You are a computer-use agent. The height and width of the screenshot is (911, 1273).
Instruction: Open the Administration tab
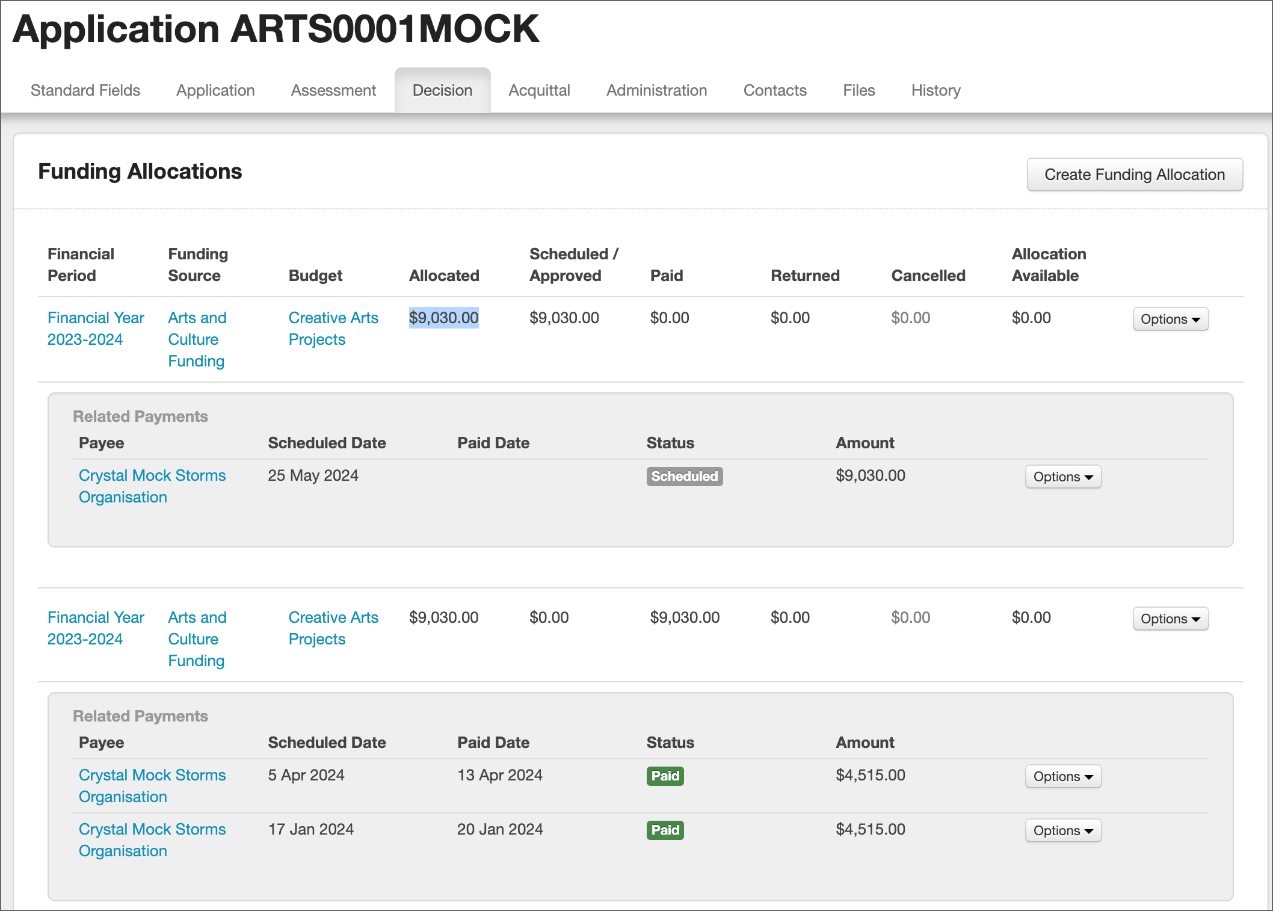(656, 90)
